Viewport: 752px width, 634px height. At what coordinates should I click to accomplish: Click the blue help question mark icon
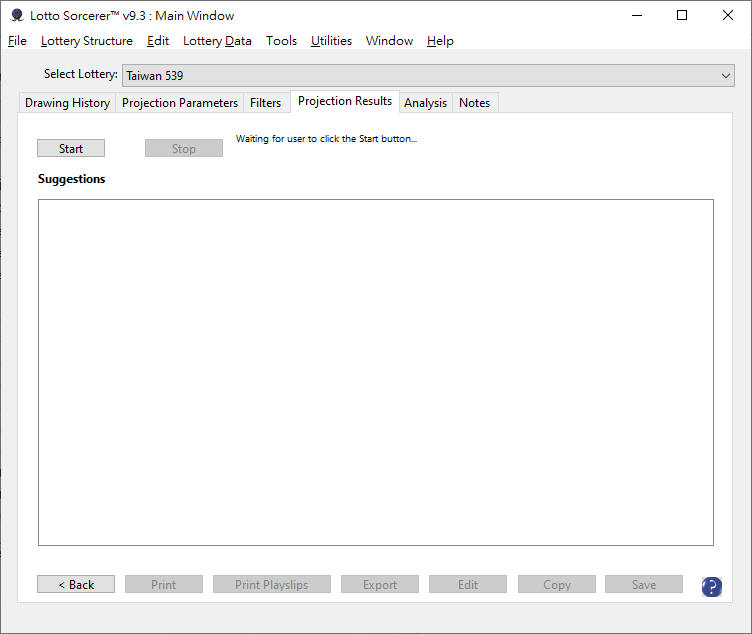point(711,586)
